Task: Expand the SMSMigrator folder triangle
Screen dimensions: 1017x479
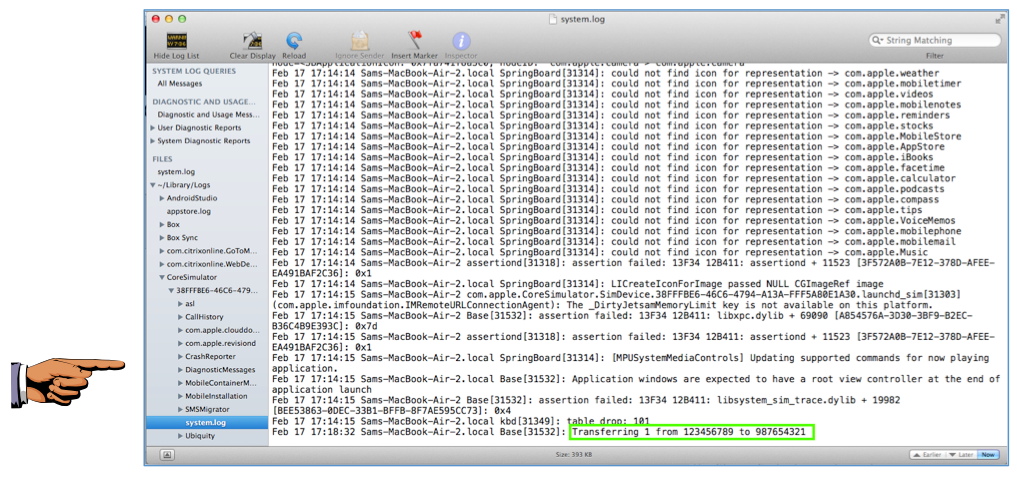Action: 180,410
